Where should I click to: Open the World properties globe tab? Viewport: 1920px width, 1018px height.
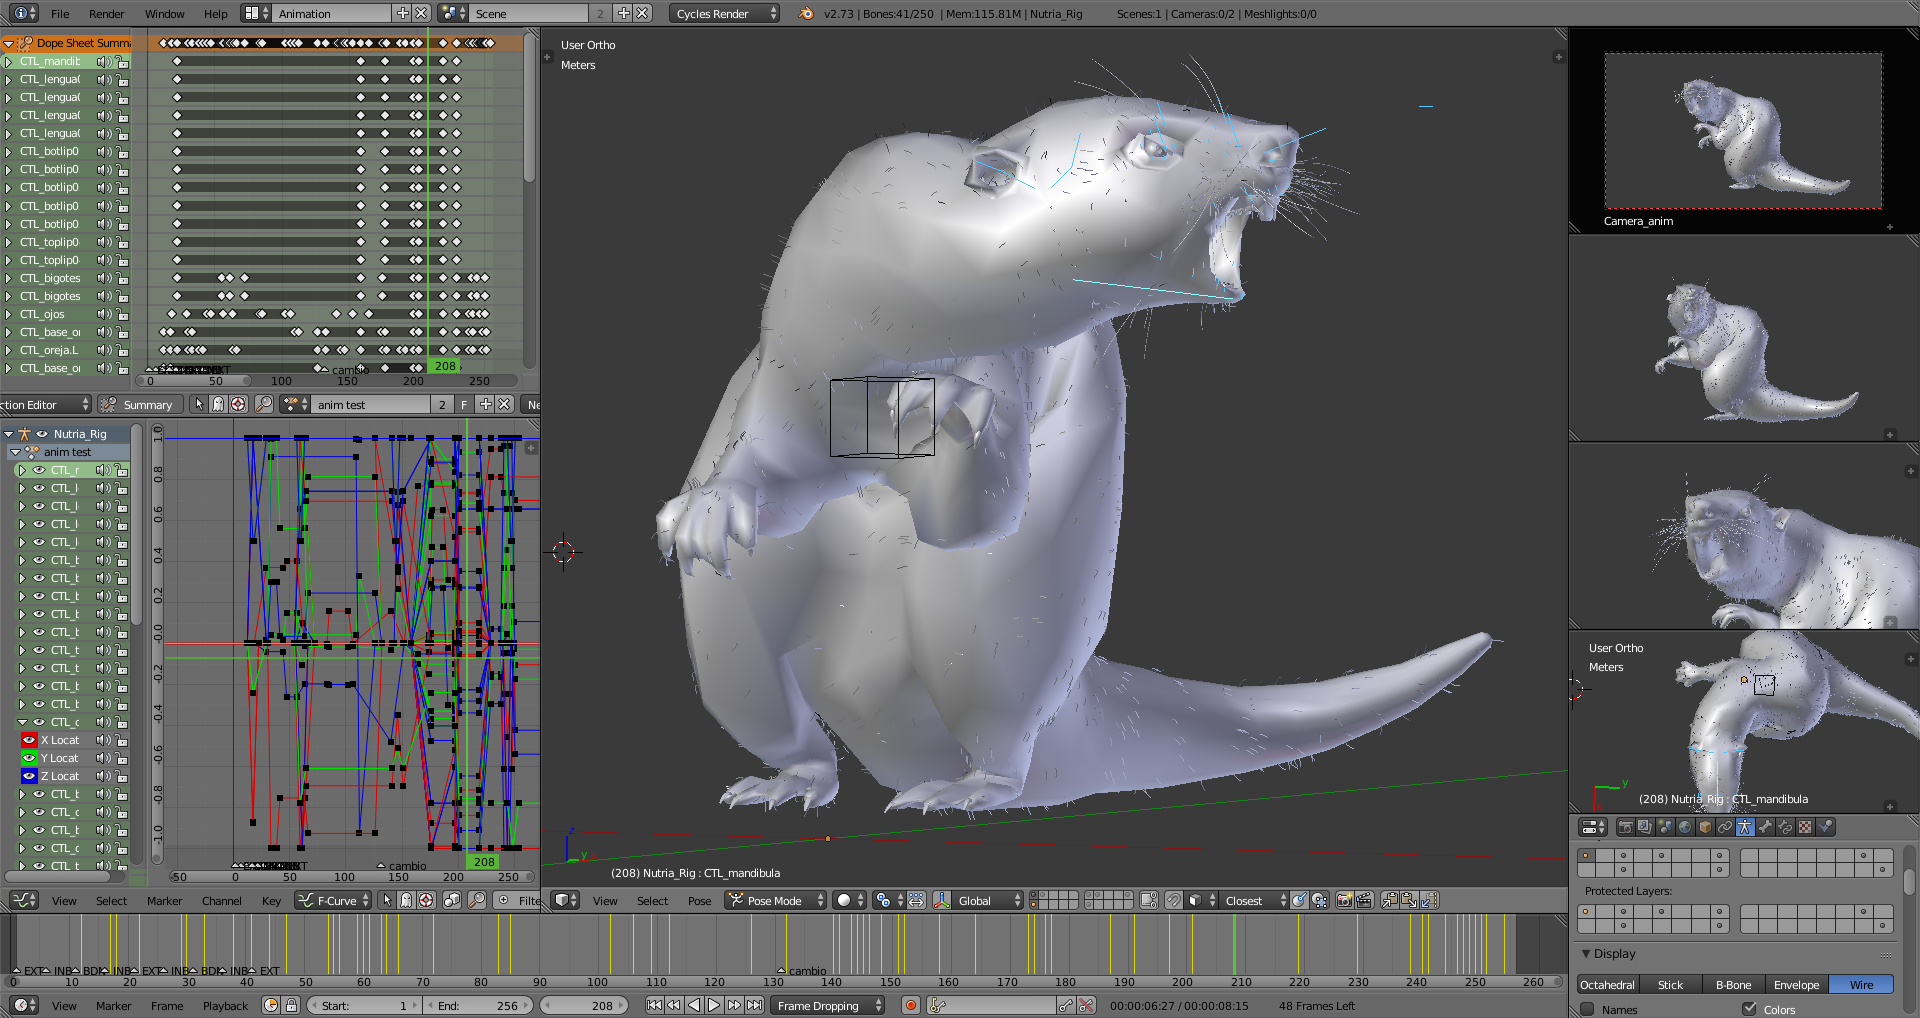pos(1685,827)
